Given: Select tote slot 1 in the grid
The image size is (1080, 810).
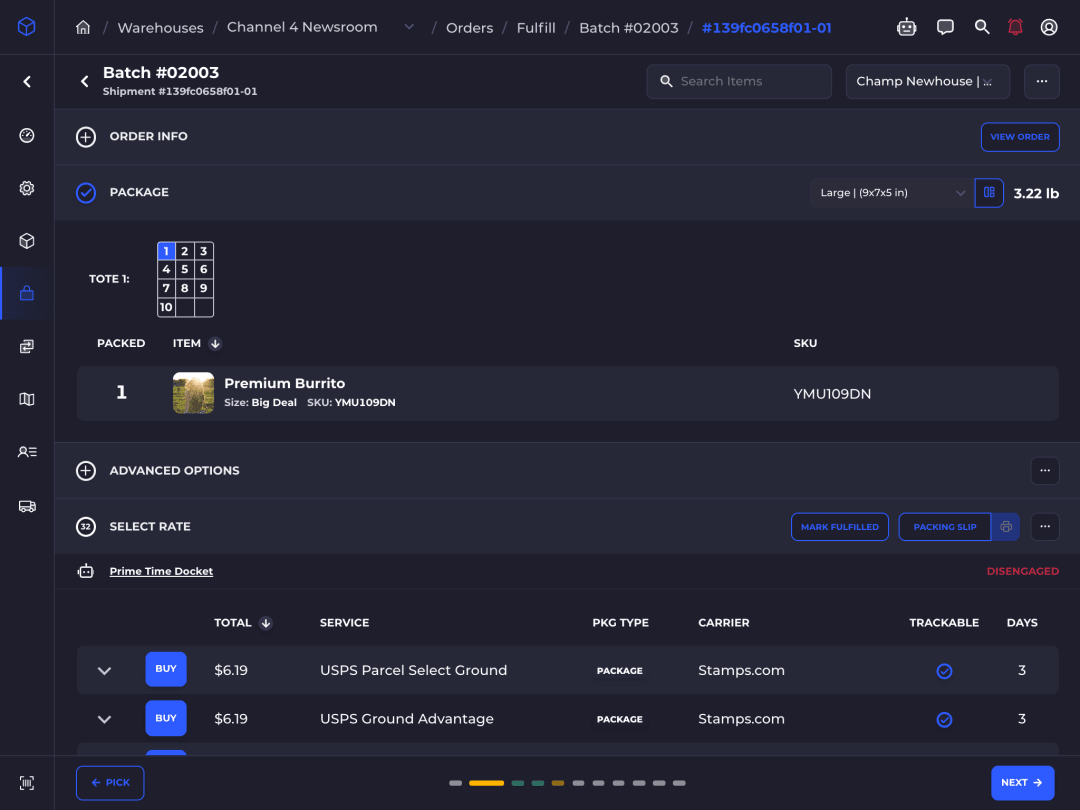Looking at the screenshot, I should (x=166, y=251).
